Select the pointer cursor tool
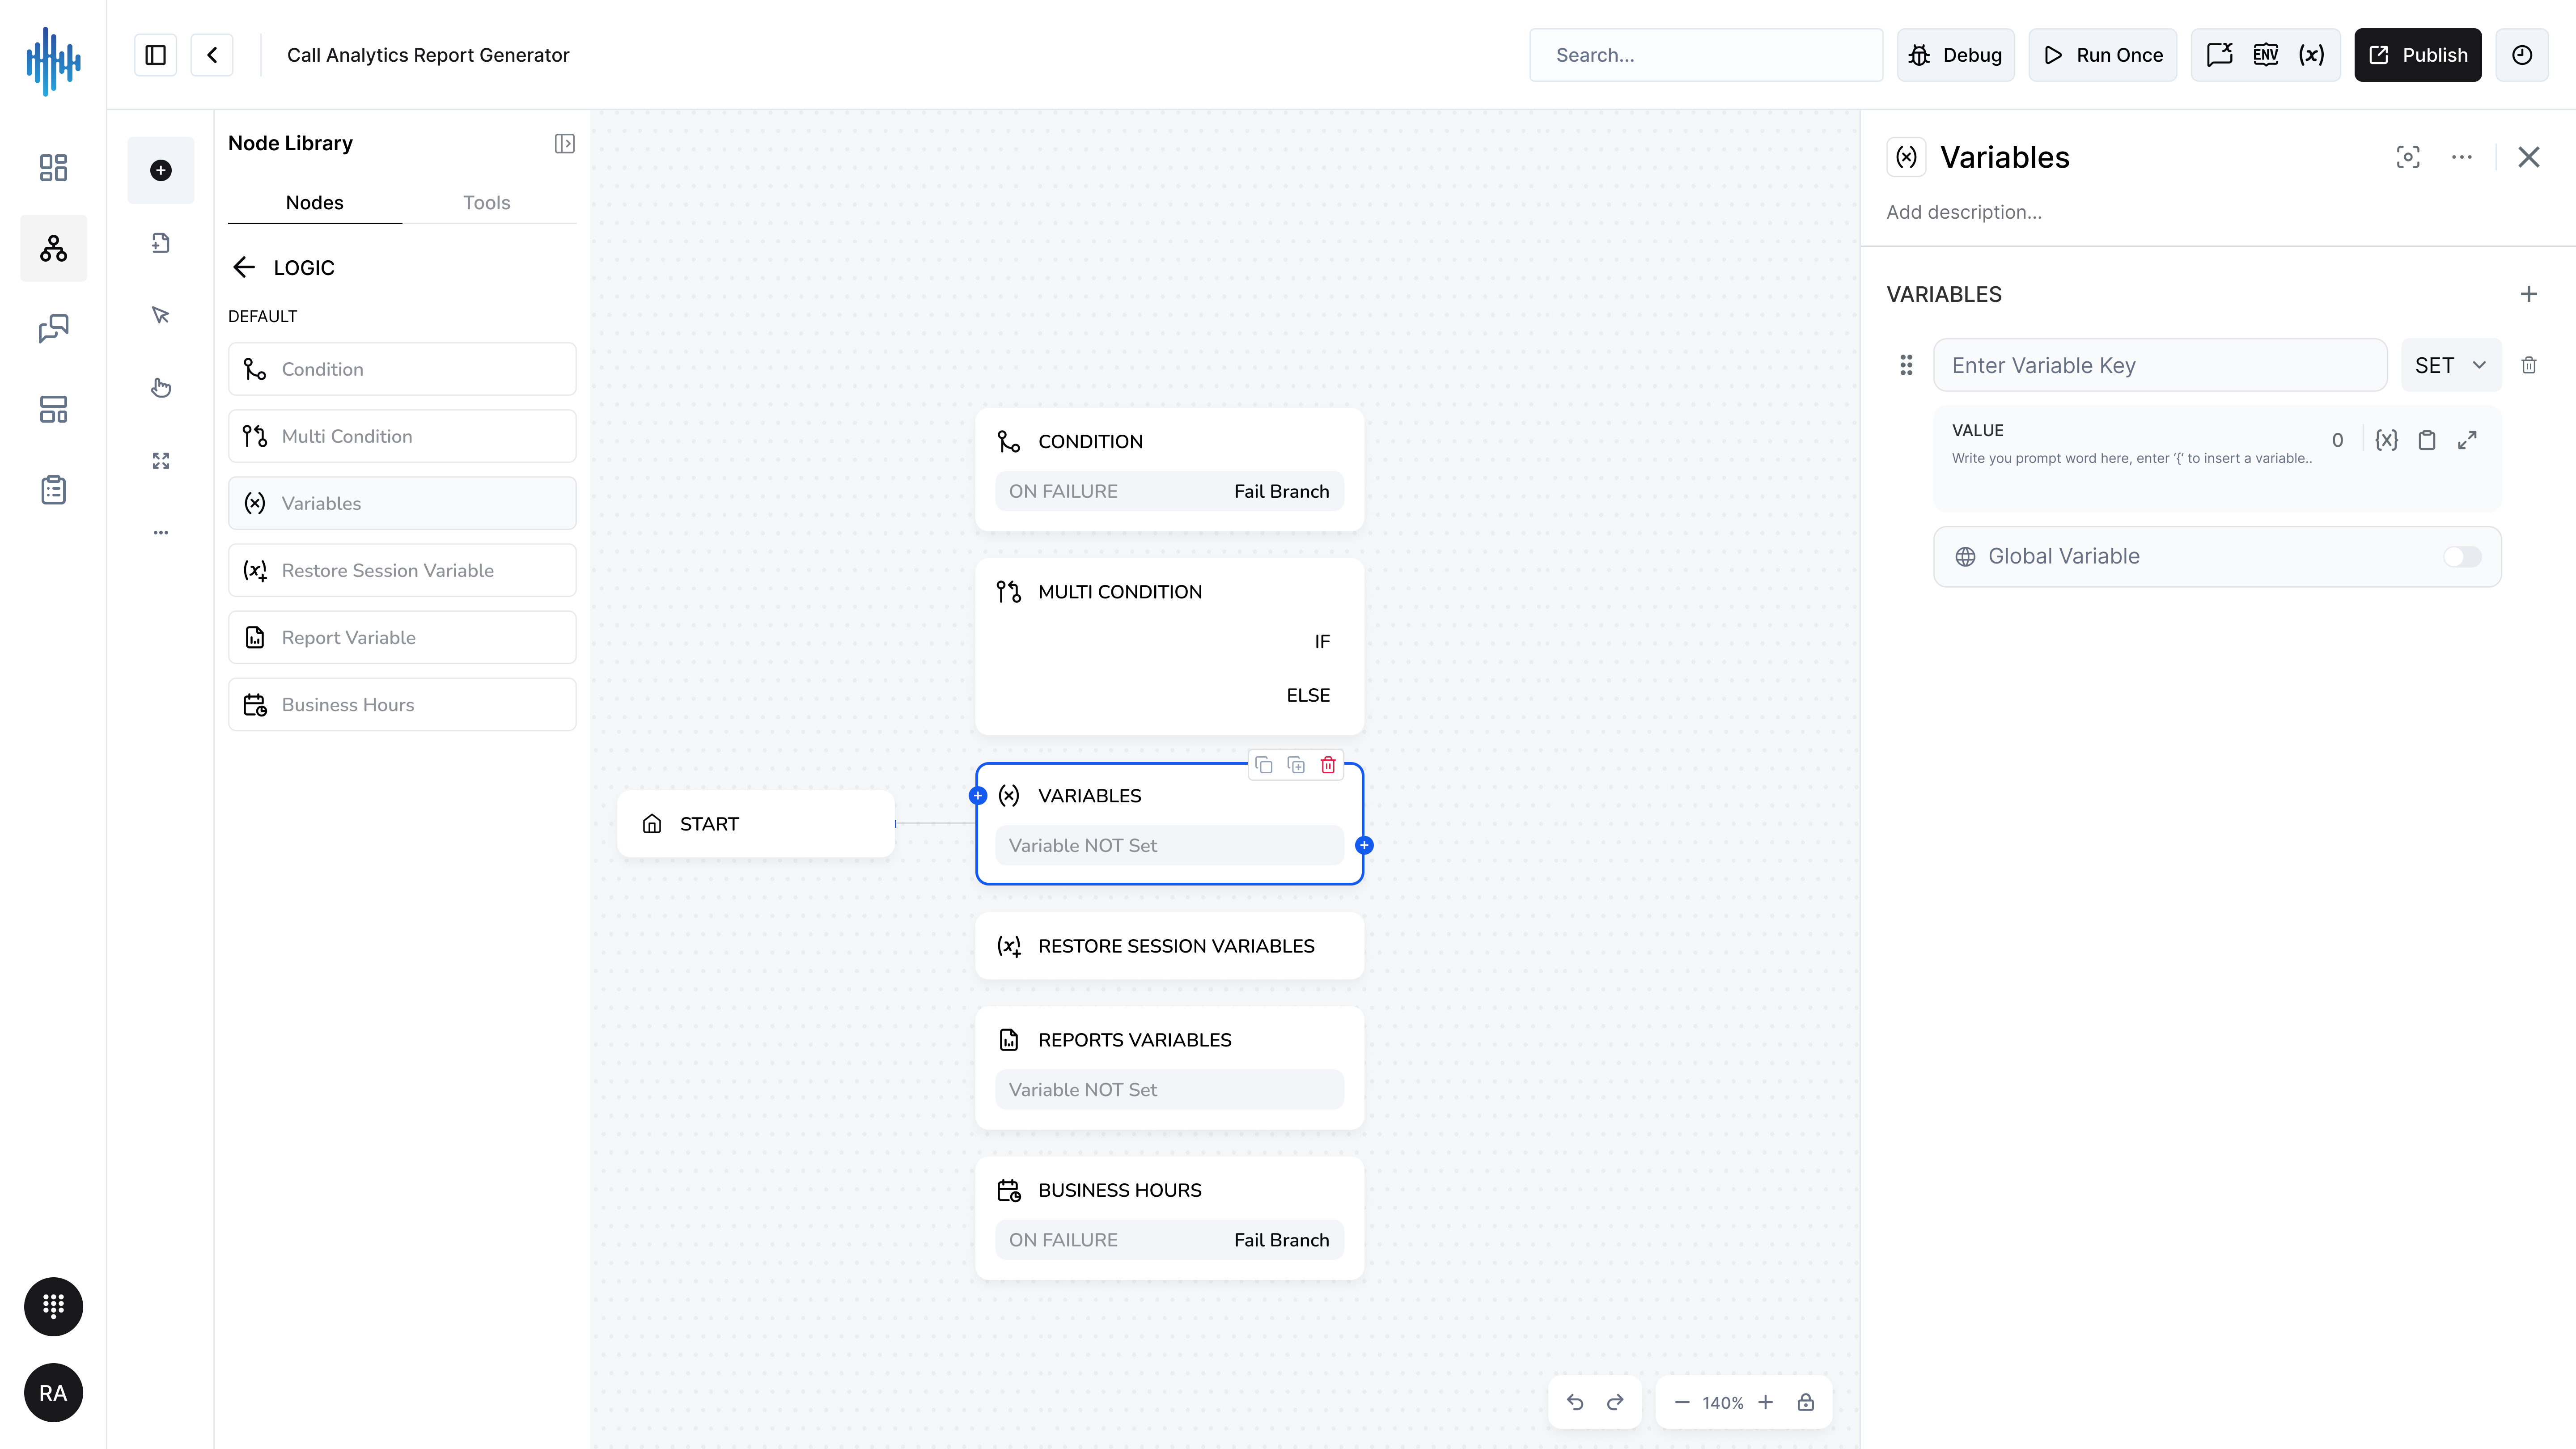 tap(161, 315)
